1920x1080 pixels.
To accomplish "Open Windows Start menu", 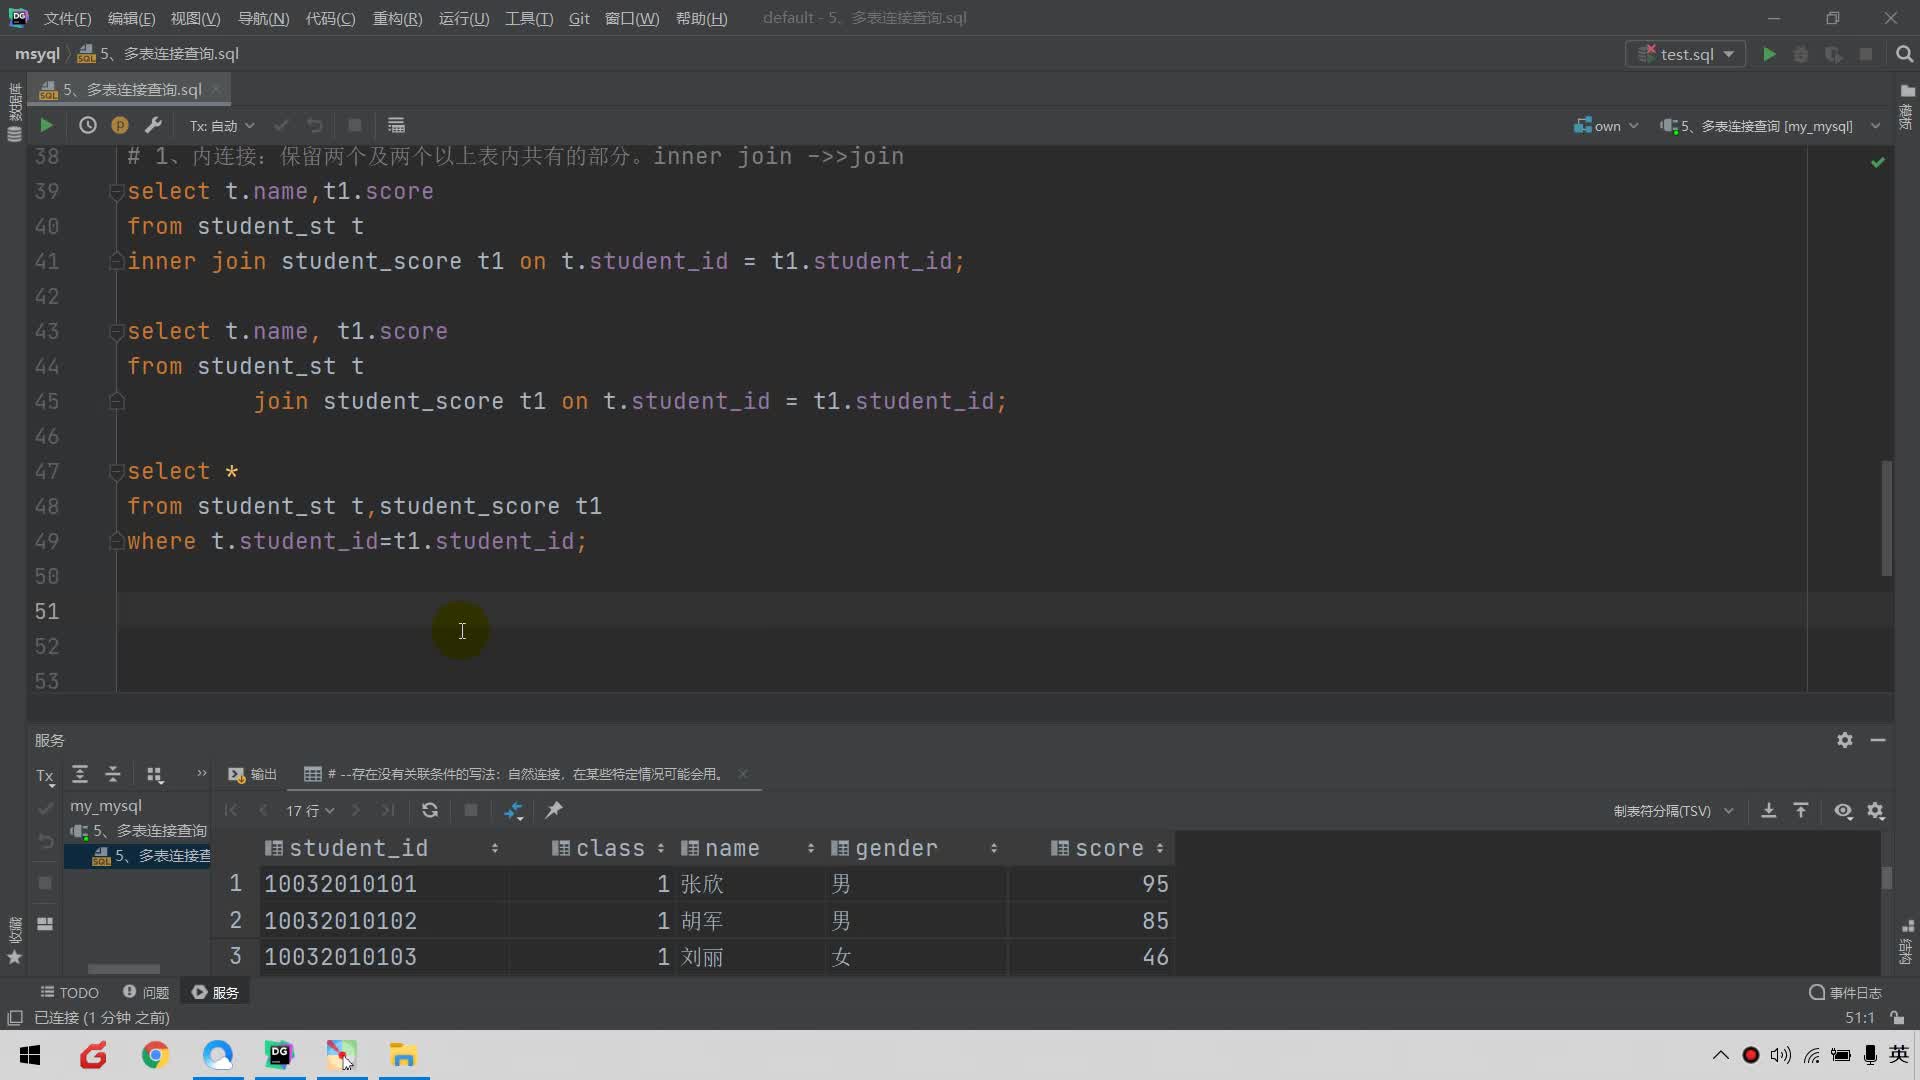I will [x=30, y=1055].
